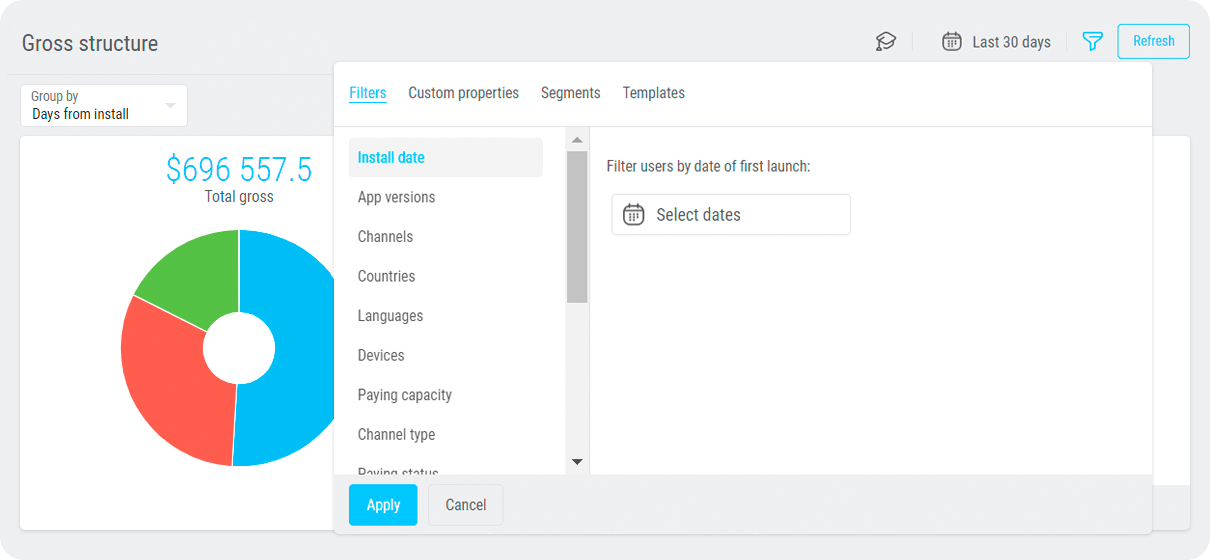This screenshot has width=1210, height=560.
Task: Choose the App versions filter
Action: click(x=396, y=197)
